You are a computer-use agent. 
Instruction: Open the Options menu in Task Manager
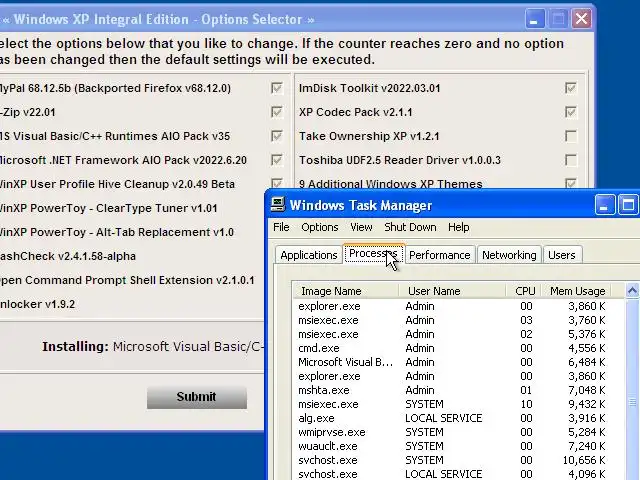tap(320, 227)
